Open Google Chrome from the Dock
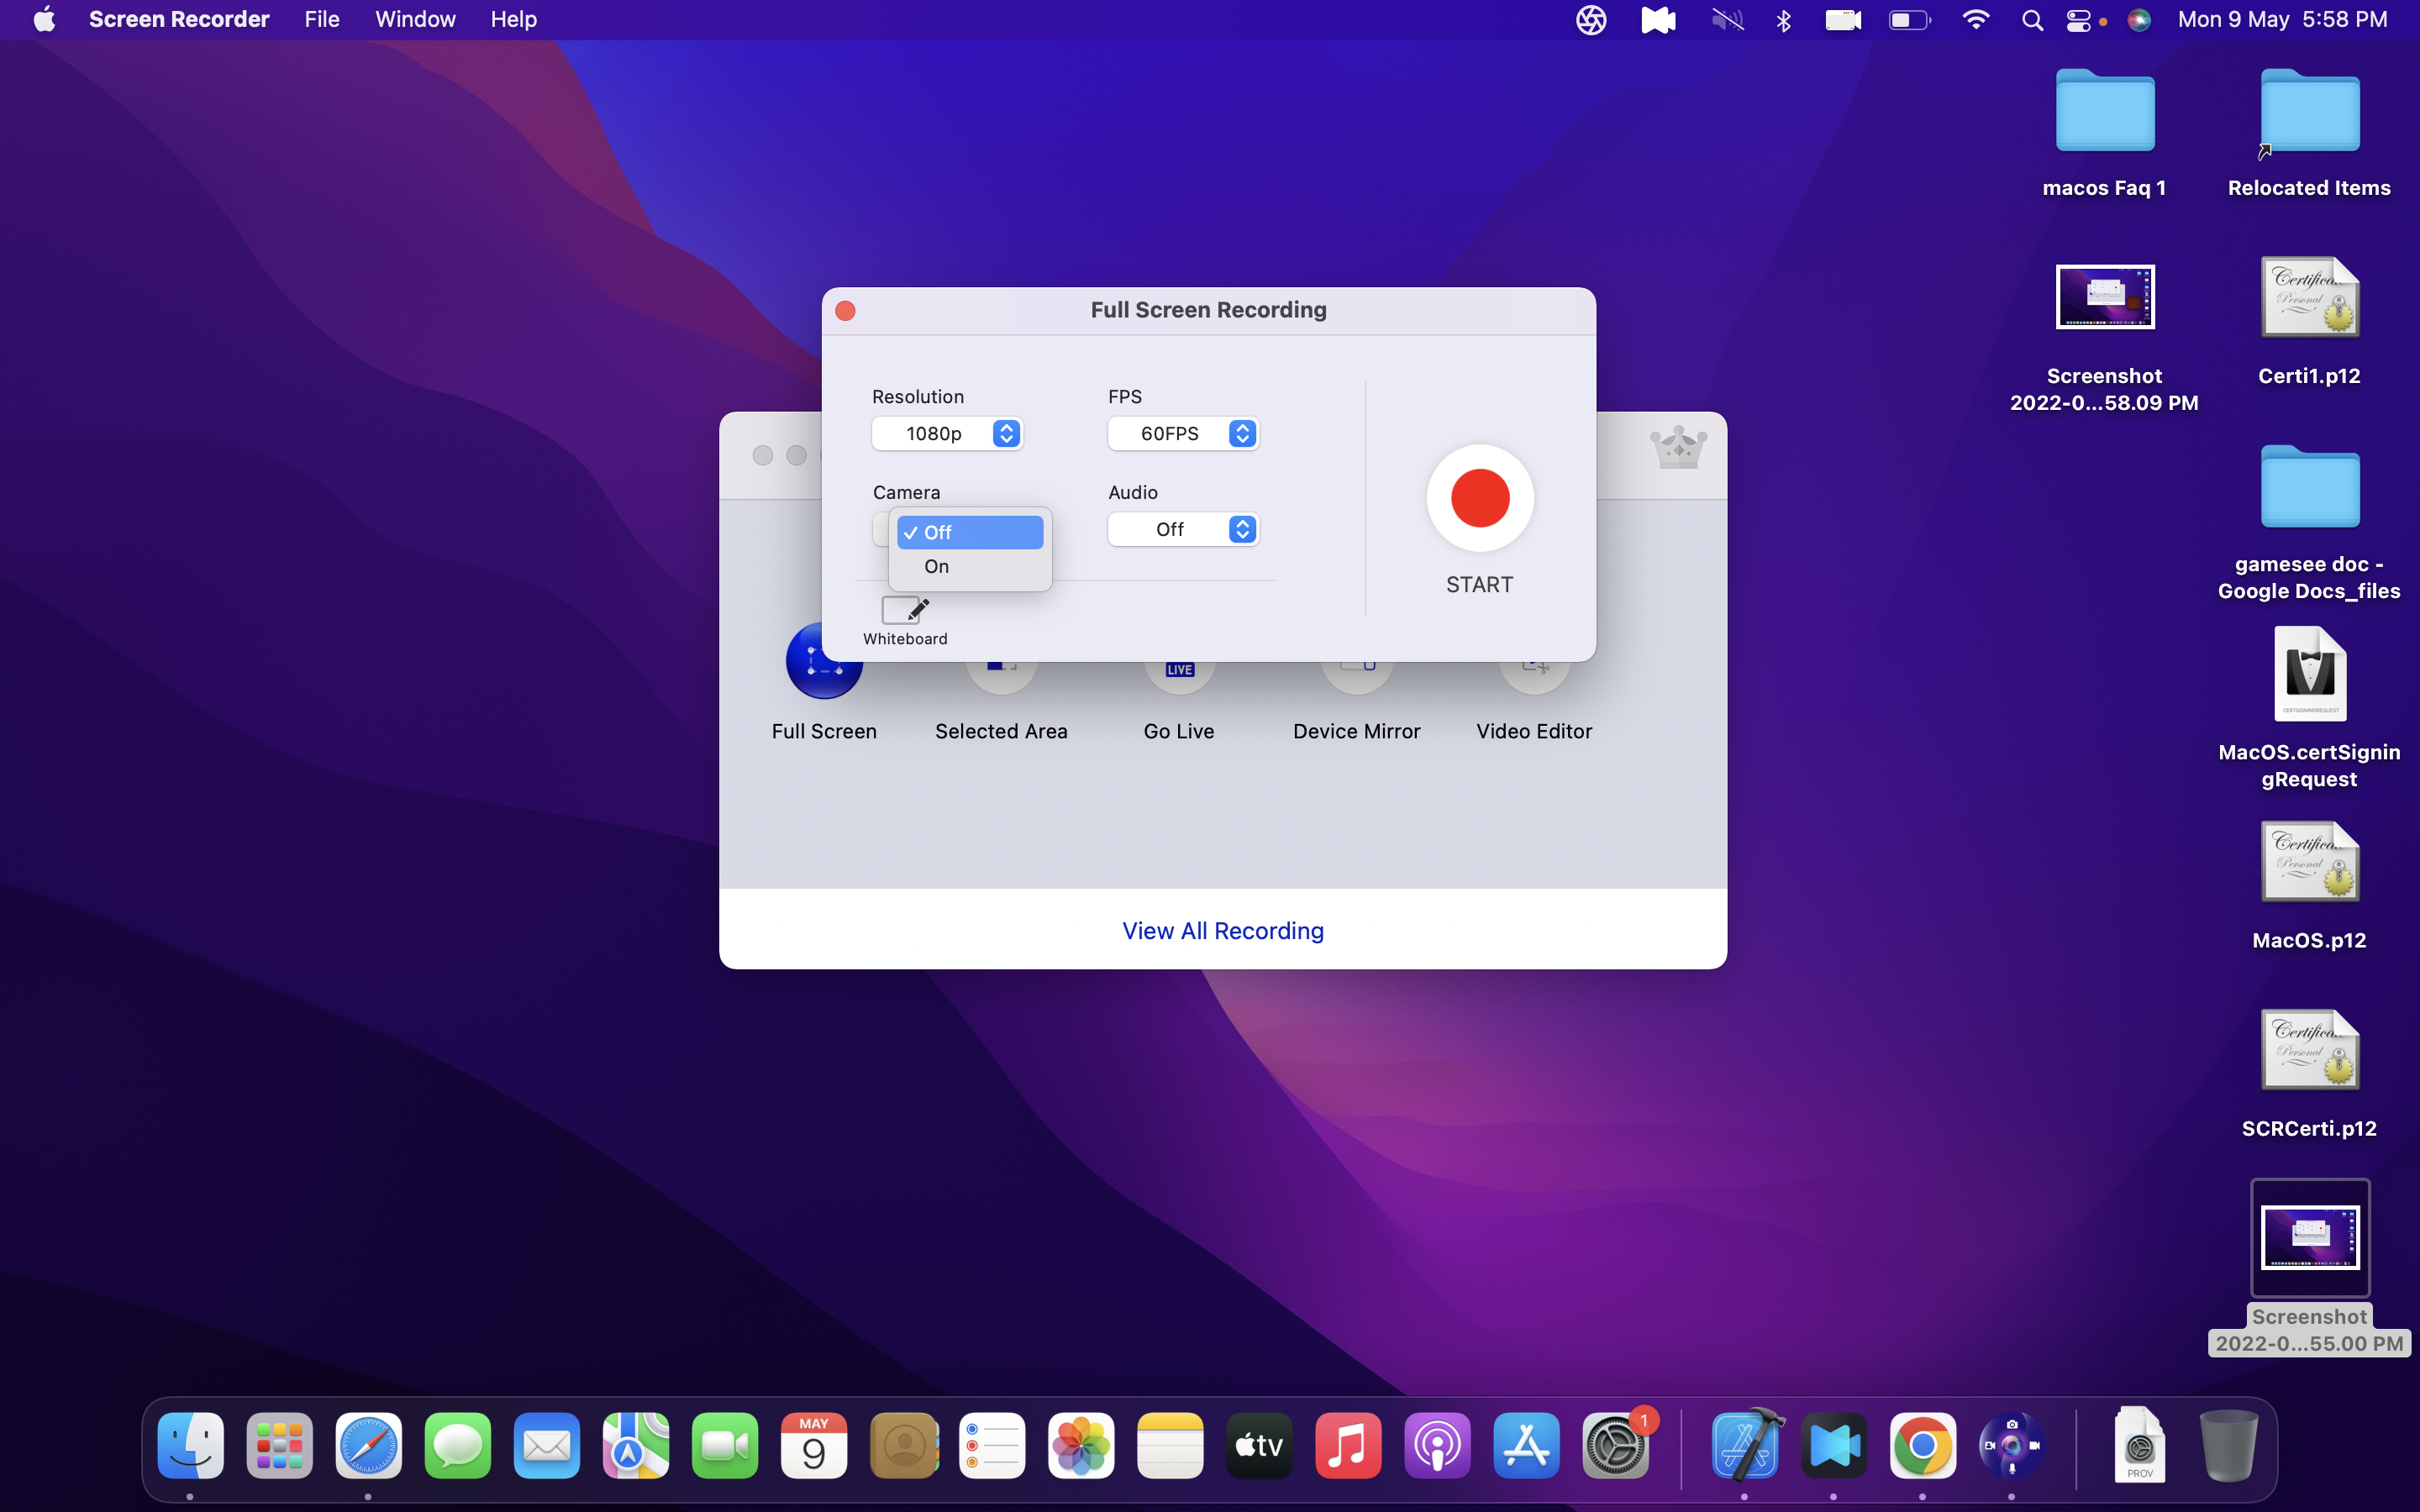This screenshot has height=1512, width=2420. (1922, 1445)
